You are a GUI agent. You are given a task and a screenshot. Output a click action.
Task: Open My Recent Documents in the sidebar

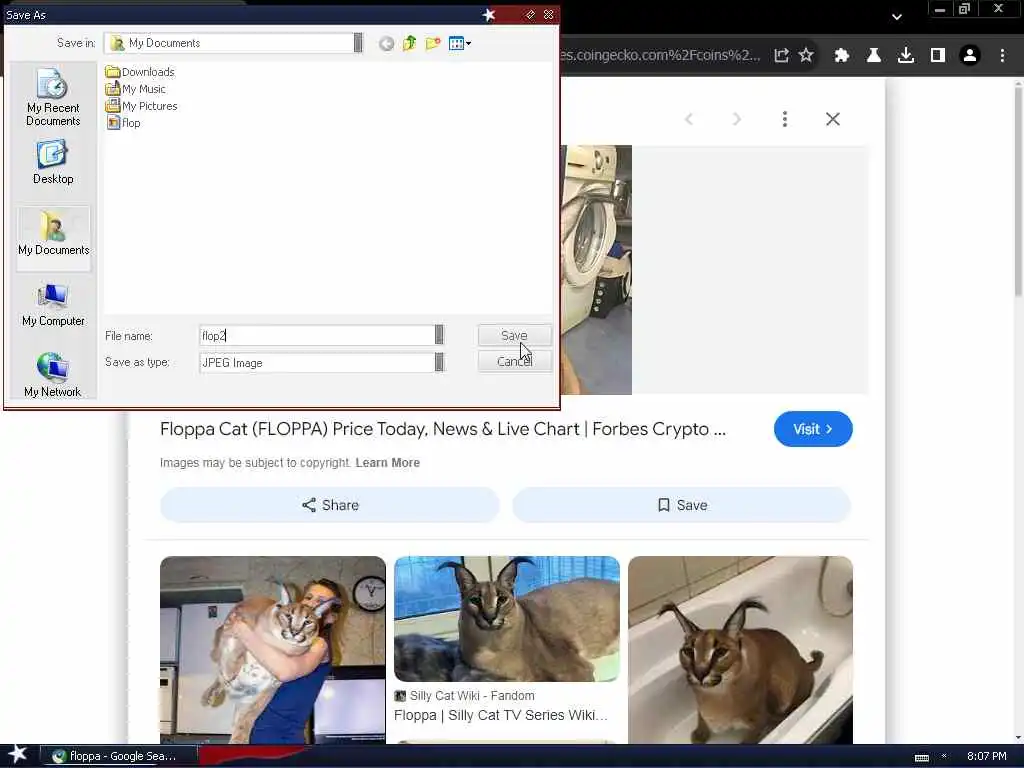[53, 97]
